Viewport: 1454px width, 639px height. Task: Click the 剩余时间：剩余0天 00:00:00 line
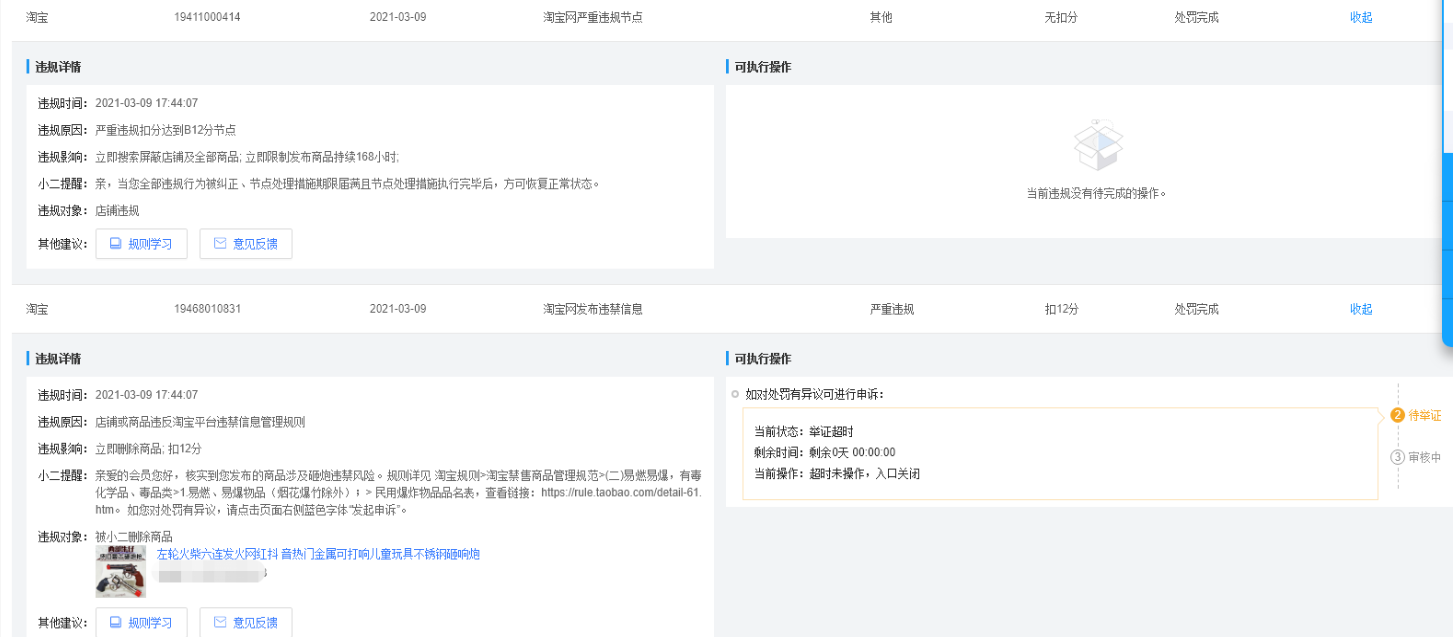(x=825, y=452)
